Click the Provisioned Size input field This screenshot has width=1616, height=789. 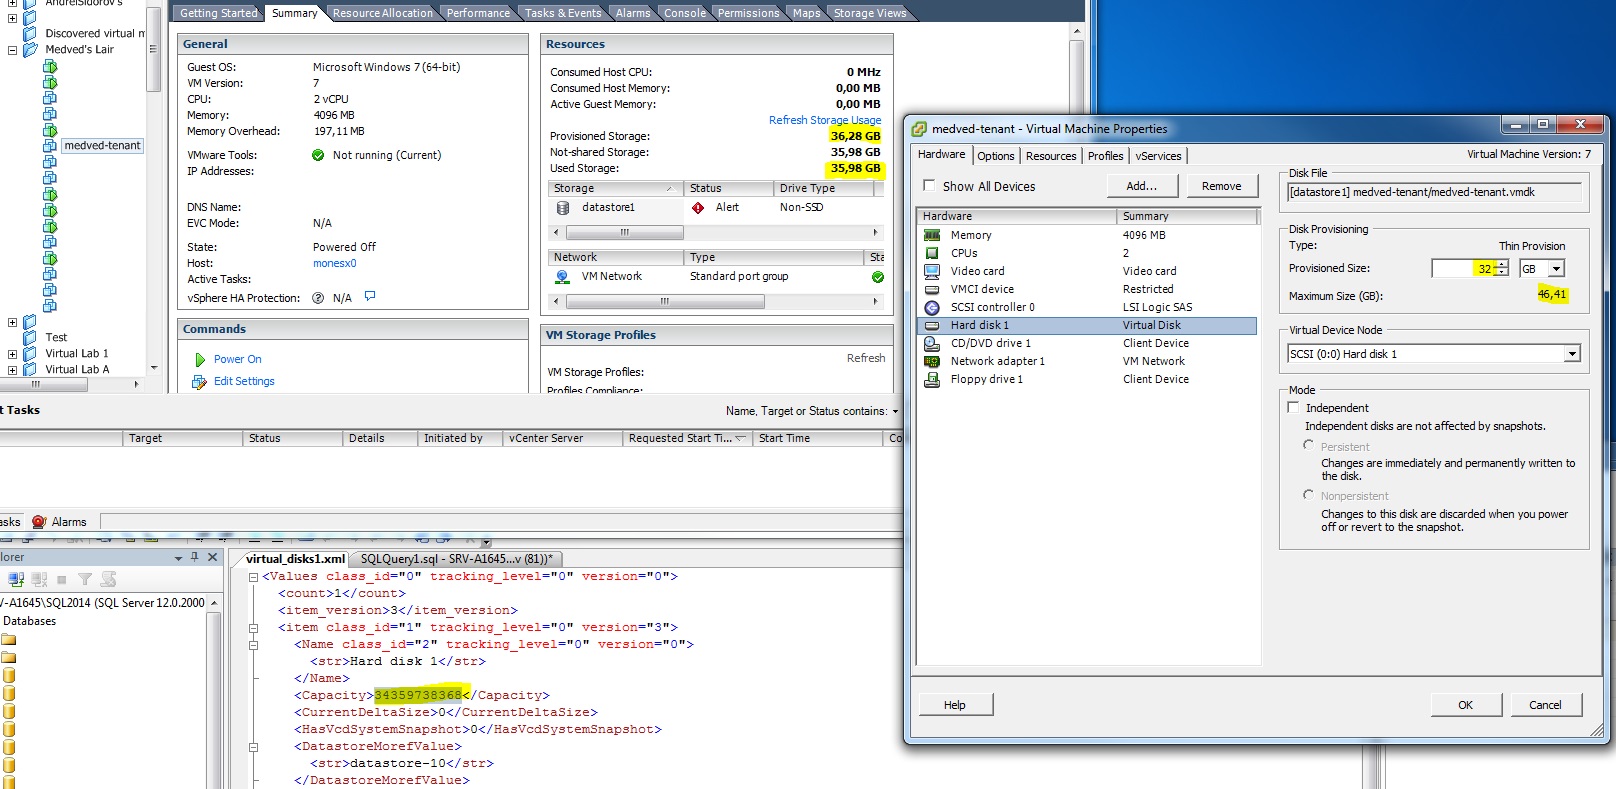[1464, 268]
